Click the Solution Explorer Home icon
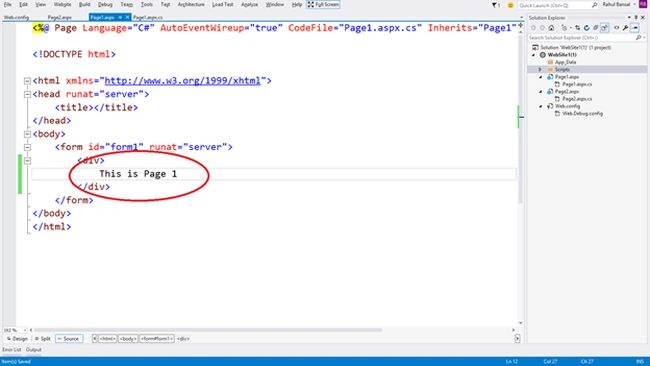Screen dimensions: 650x366 (551, 28)
